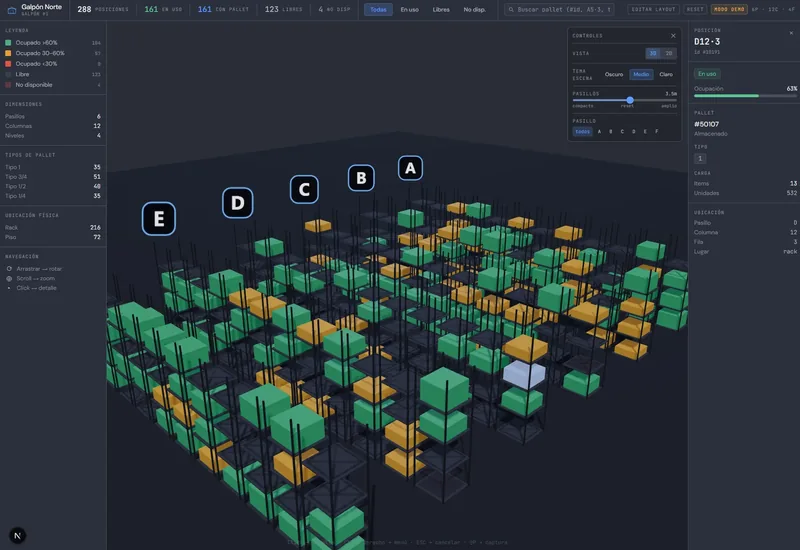Open the round N badge at bottom-left
Screen dimensions: 800x550
17,535
